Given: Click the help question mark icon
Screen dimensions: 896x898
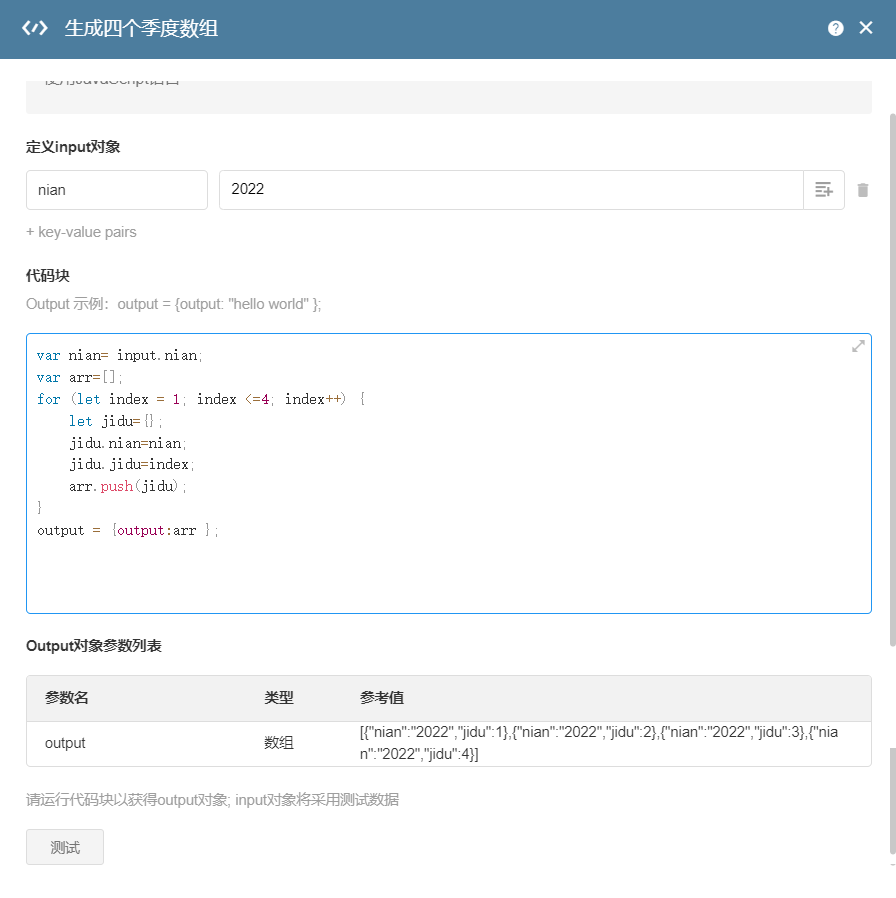Looking at the screenshot, I should coord(836,29).
